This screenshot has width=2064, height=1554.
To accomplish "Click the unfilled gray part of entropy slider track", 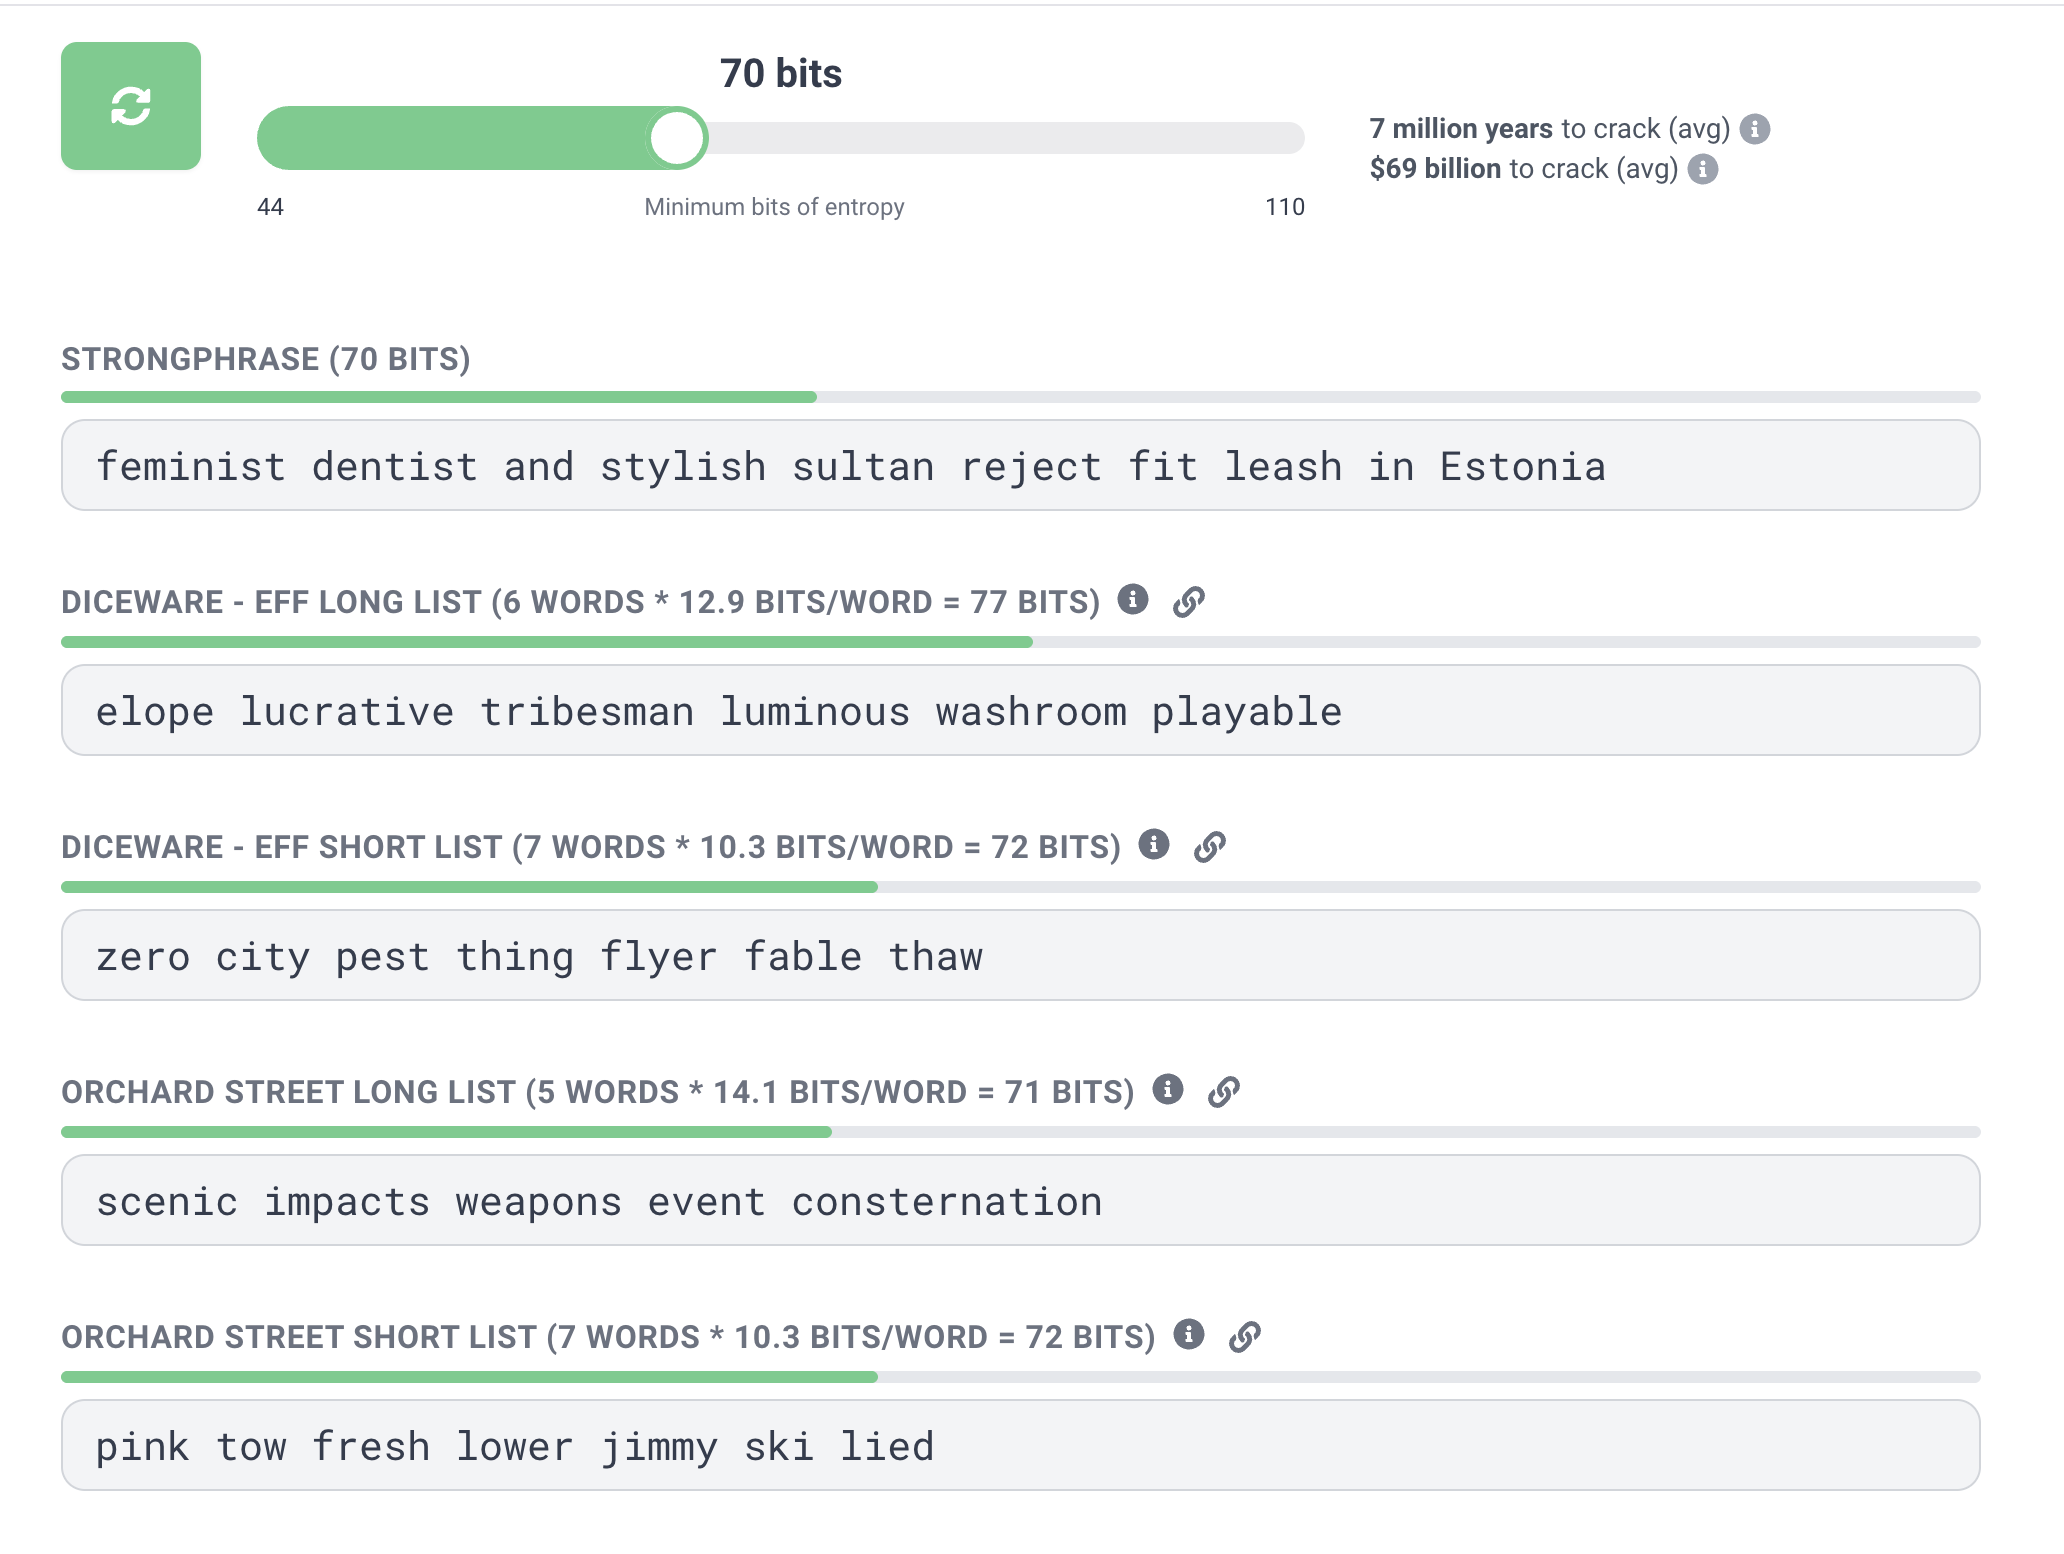I will click(1006, 138).
